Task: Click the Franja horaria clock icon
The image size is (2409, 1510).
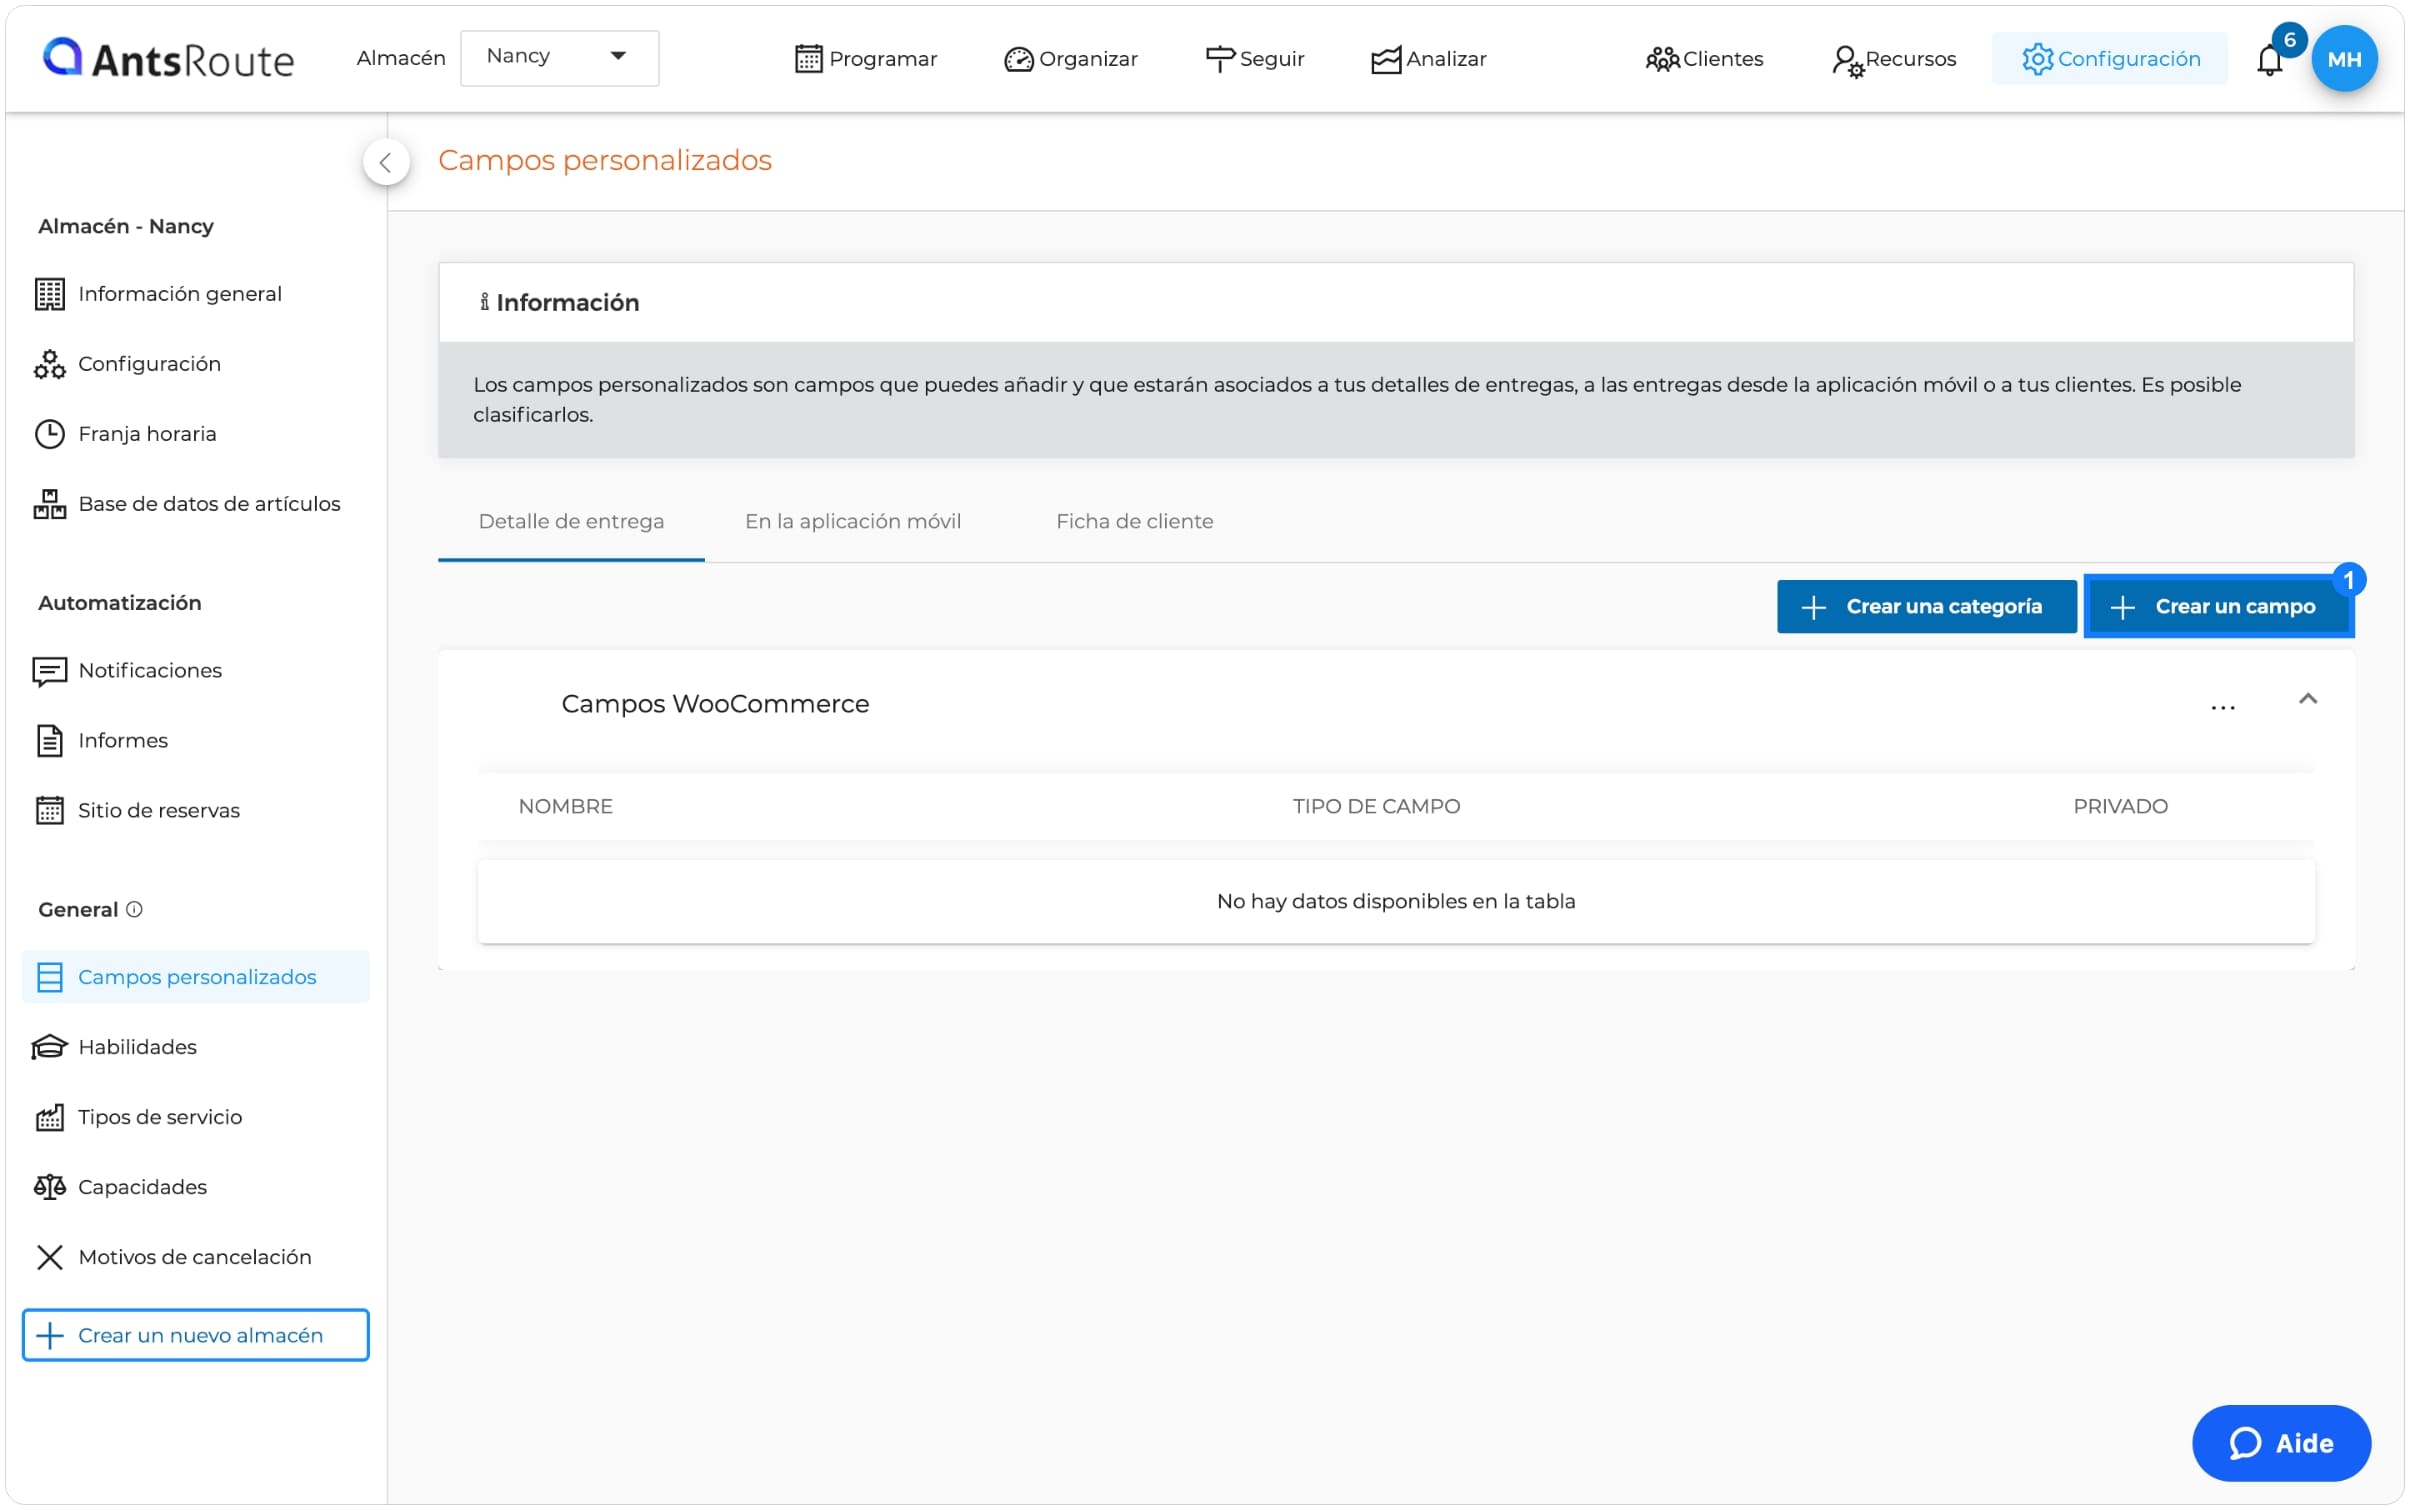Action: pos(49,434)
